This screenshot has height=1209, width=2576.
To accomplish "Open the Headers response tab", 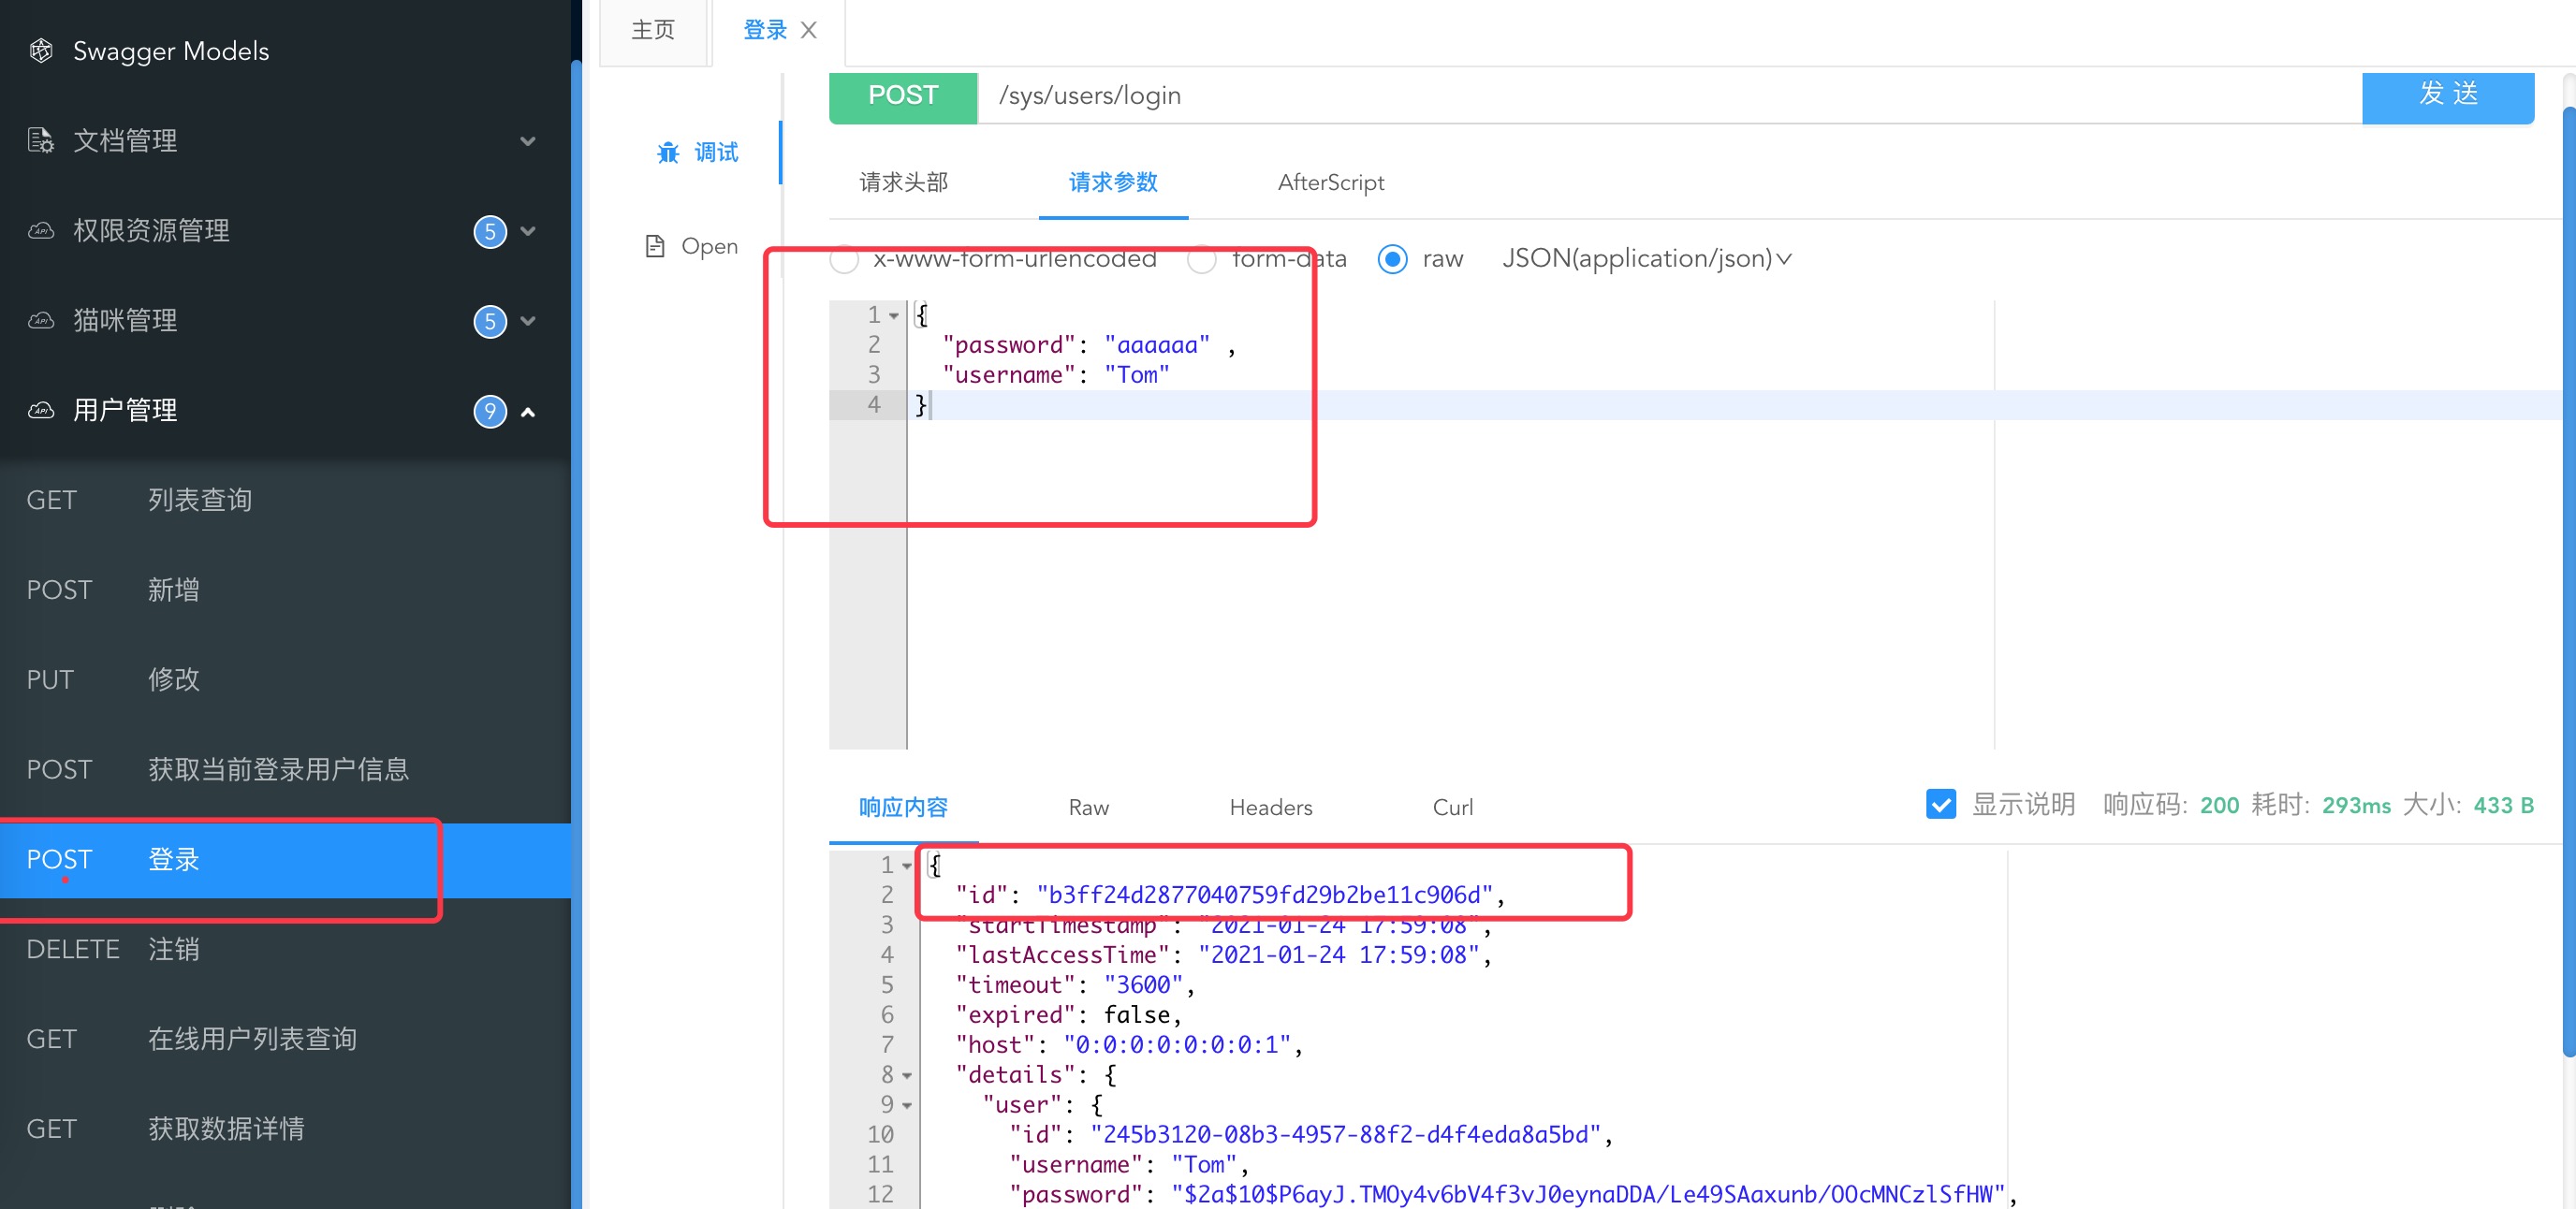I will 1270,808.
